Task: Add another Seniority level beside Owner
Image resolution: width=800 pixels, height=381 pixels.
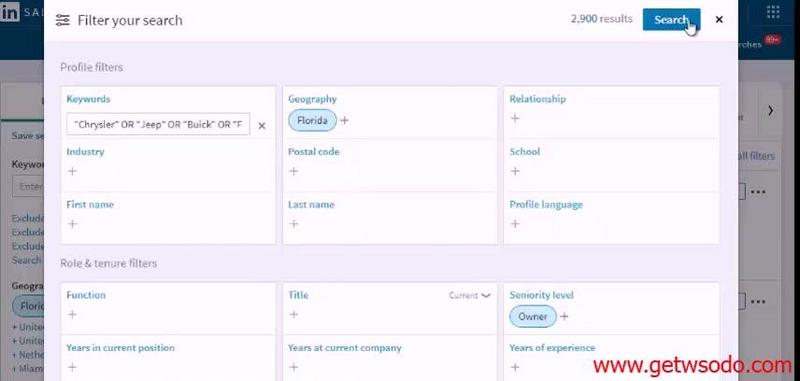Action: coord(564,316)
